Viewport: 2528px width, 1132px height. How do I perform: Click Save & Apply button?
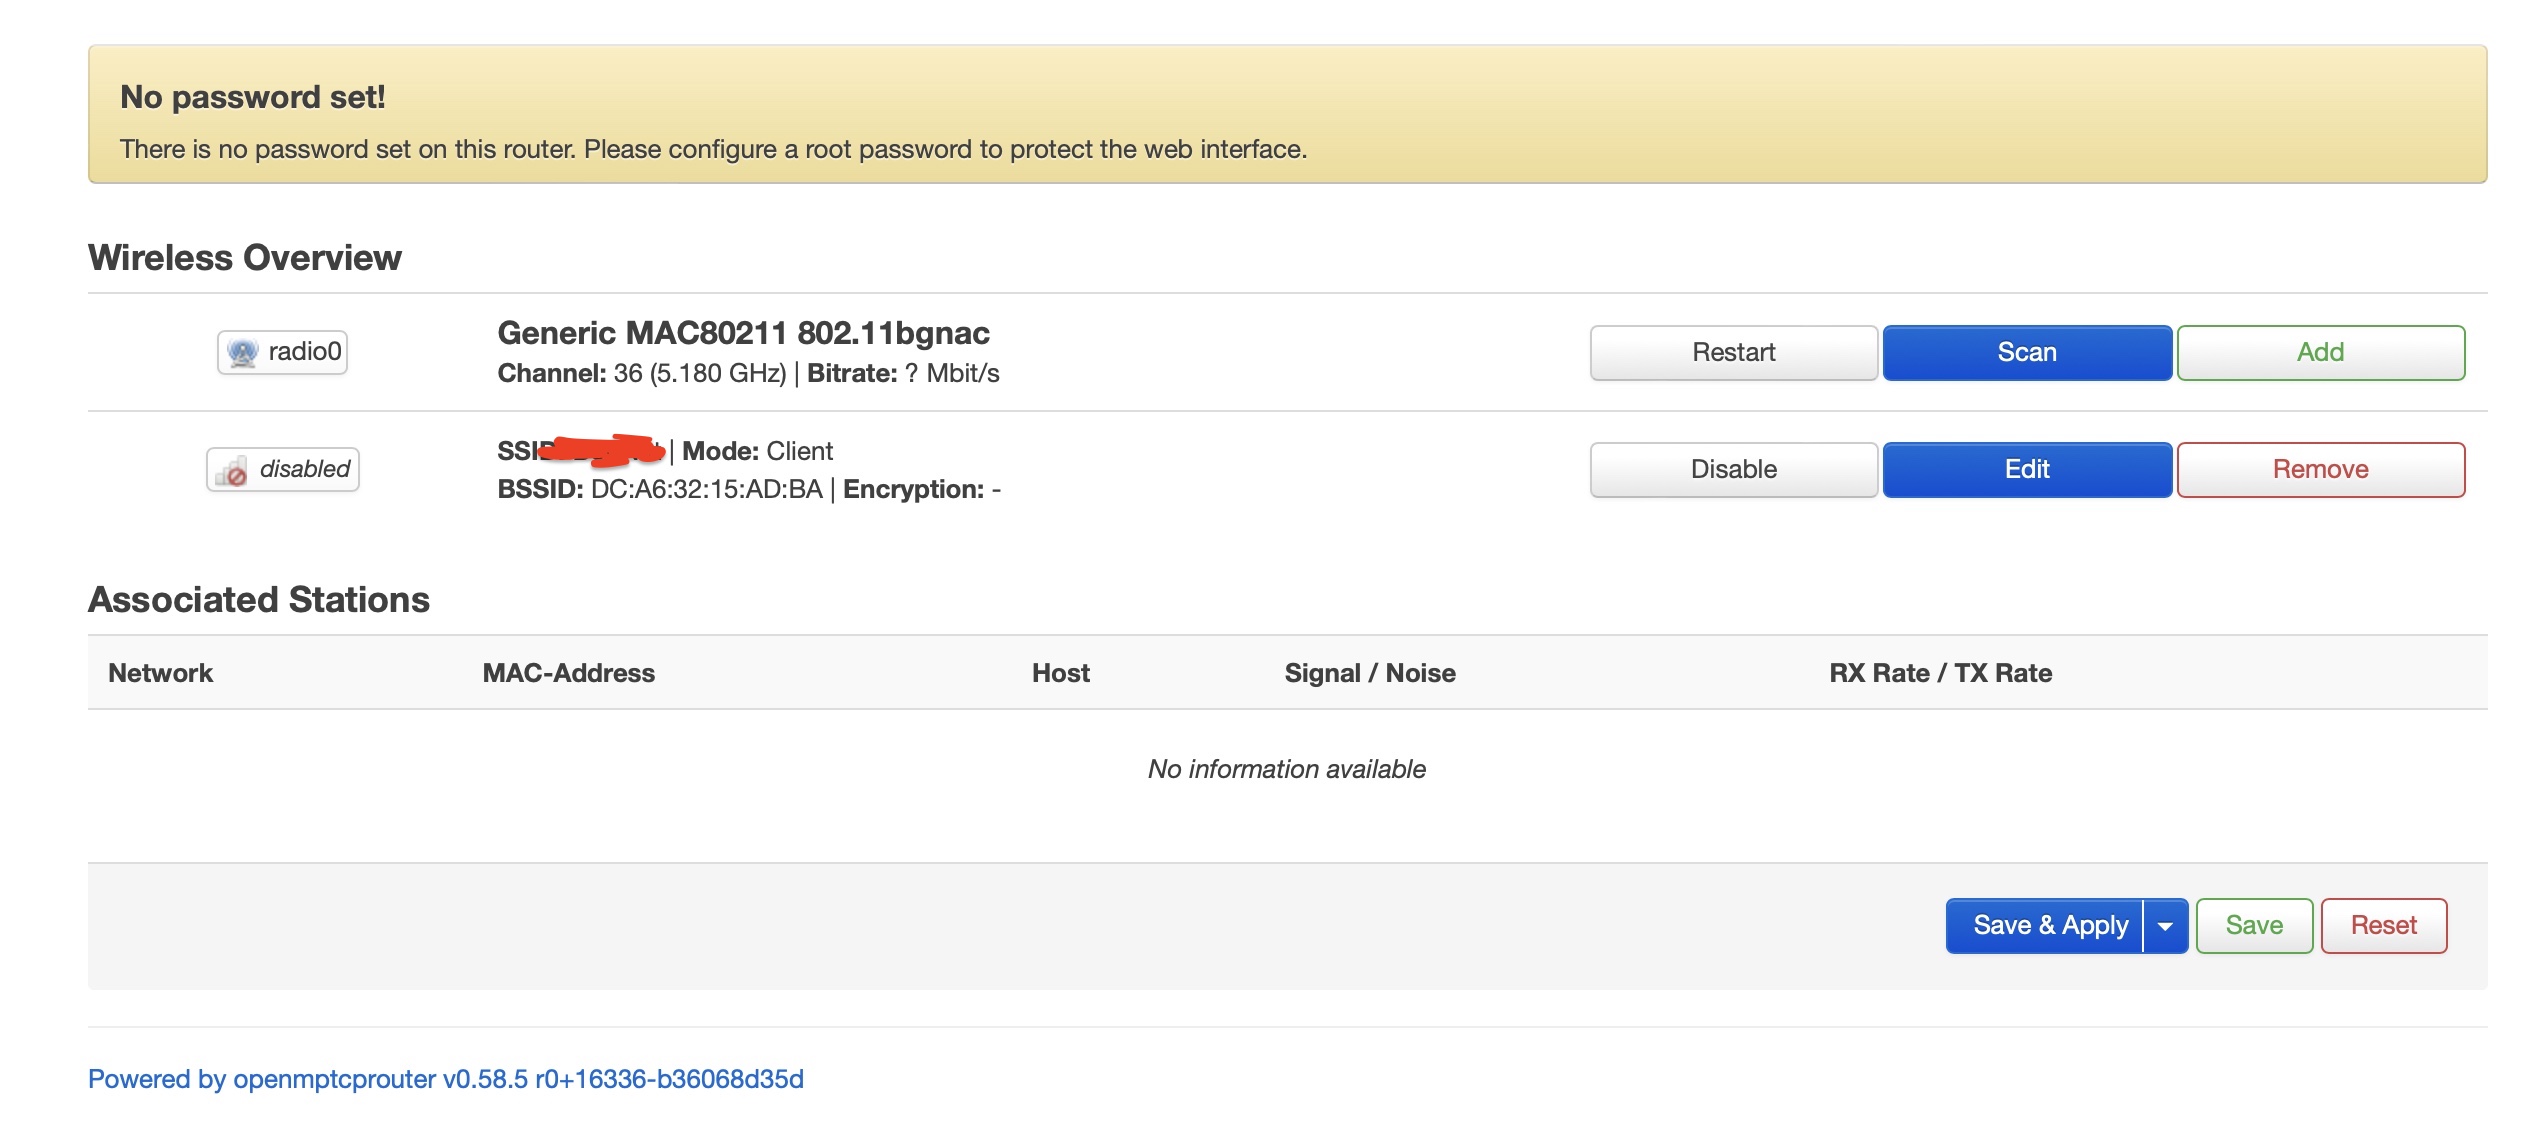(x=2048, y=925)
